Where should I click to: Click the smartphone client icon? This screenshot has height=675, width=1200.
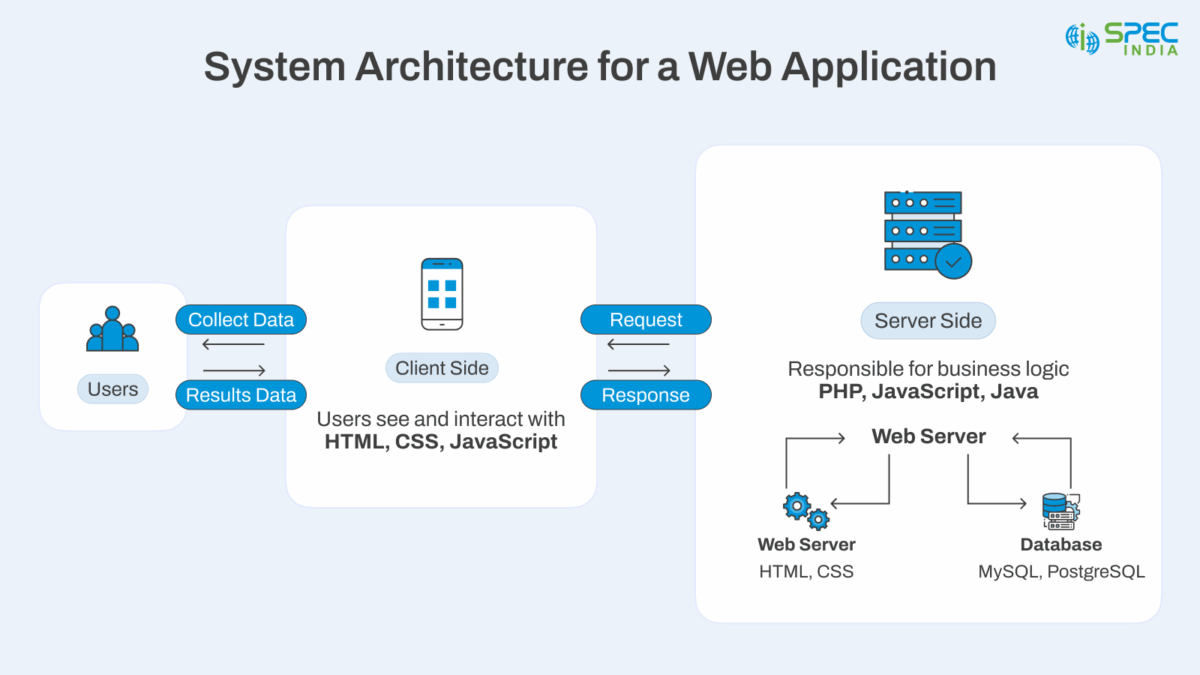point(441,294)
